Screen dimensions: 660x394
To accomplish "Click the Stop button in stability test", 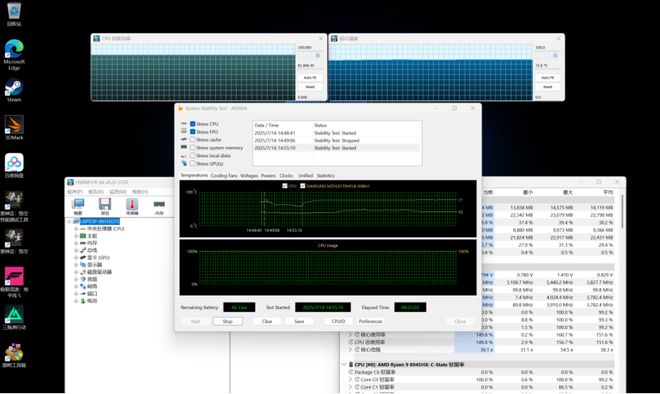I will (x=228, y=321).
